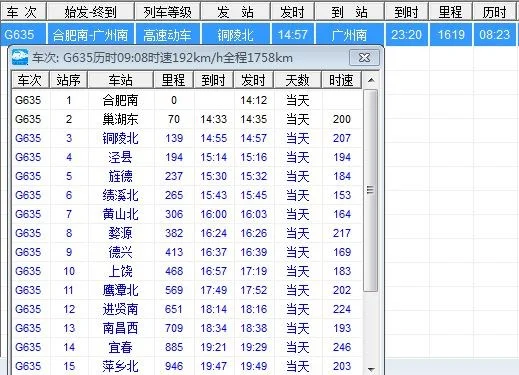Screen dimensions: 519x375
Task: Click arrival time 16:57 at 上饶
Action: tap(213, 271)
